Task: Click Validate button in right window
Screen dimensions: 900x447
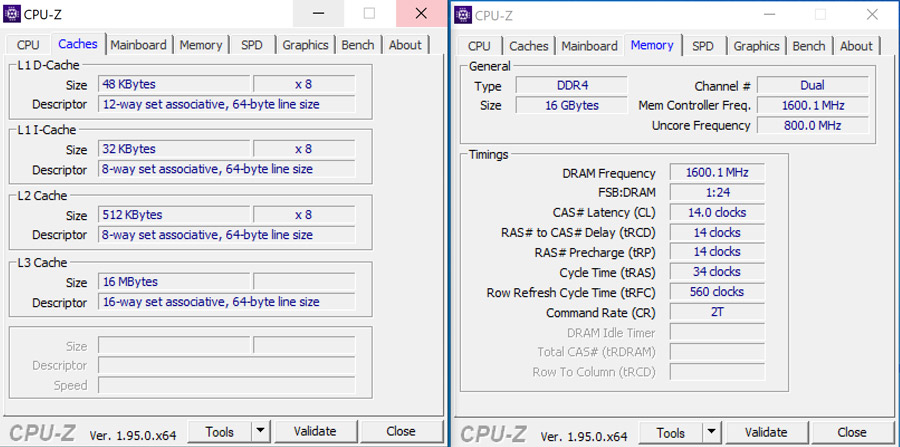Action: click(x=766, y=433)
